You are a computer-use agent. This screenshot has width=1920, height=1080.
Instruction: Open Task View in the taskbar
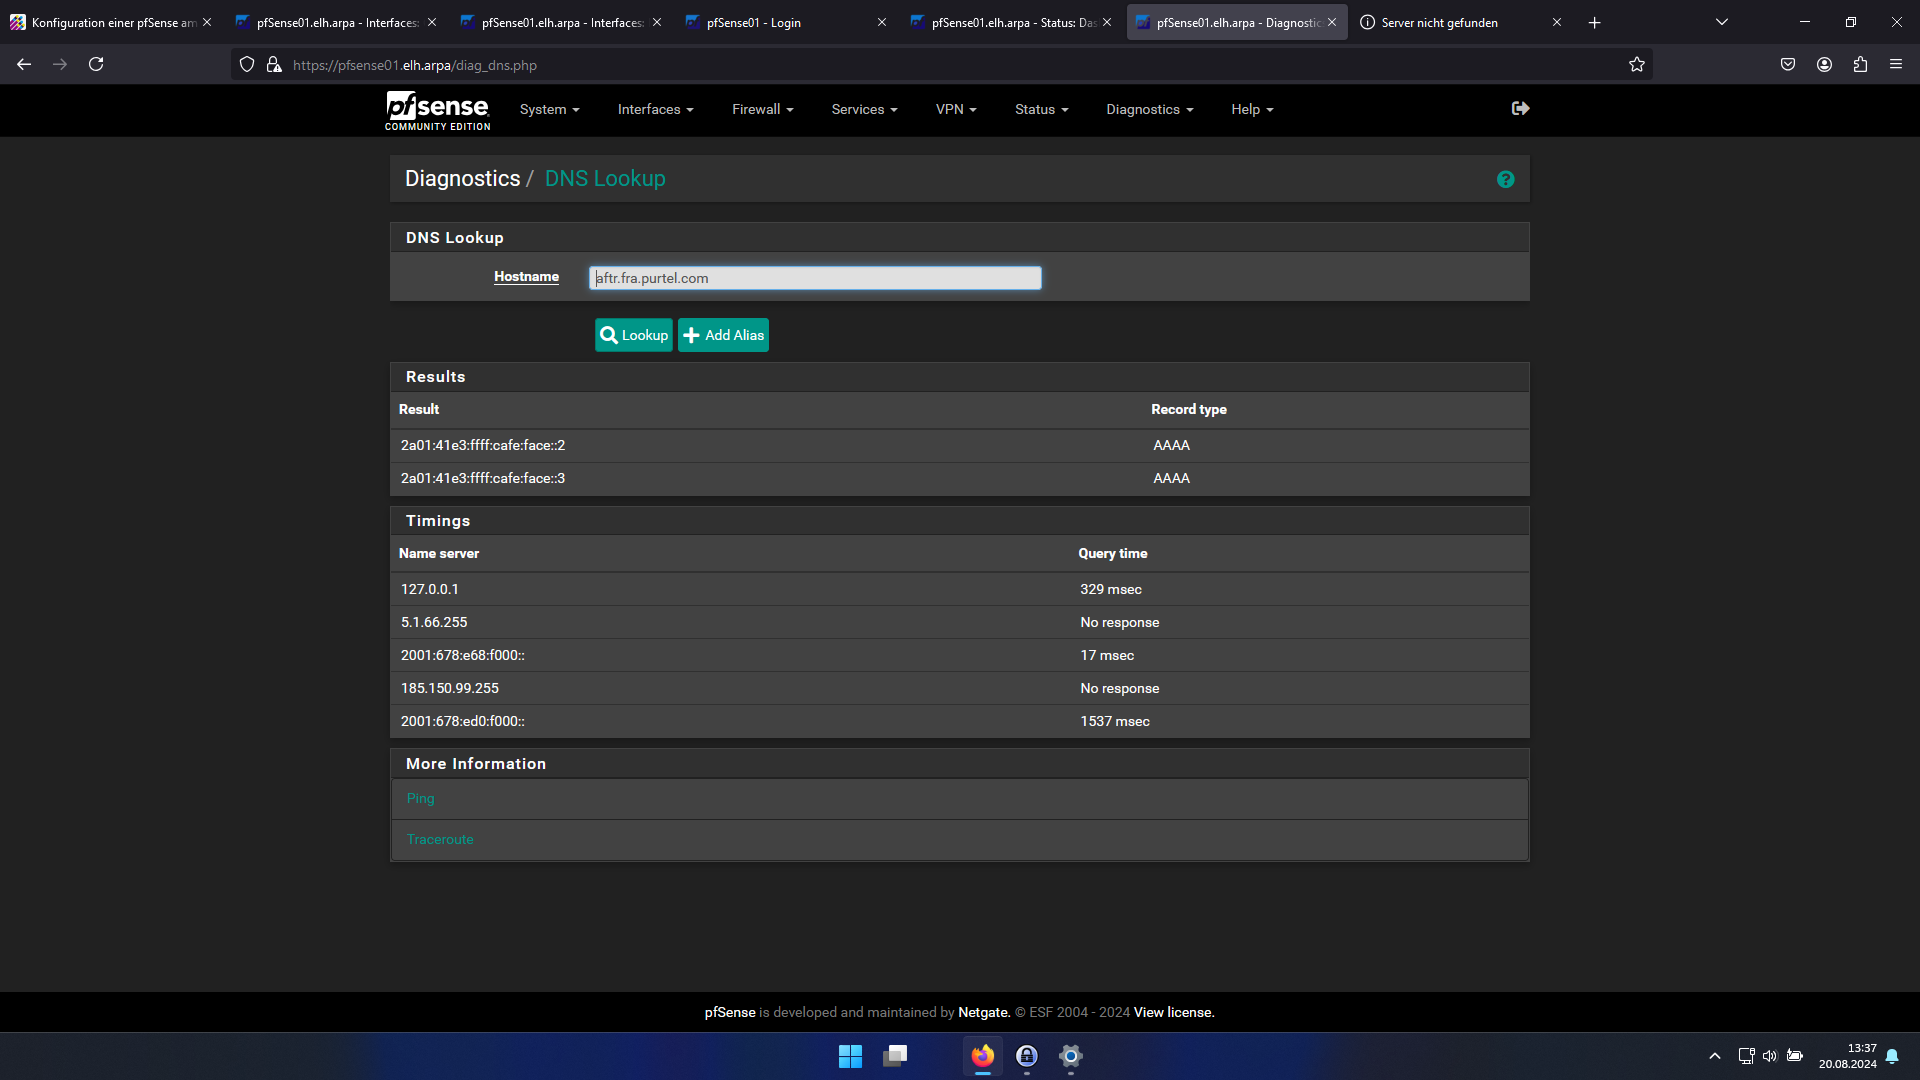point(895,1056)
